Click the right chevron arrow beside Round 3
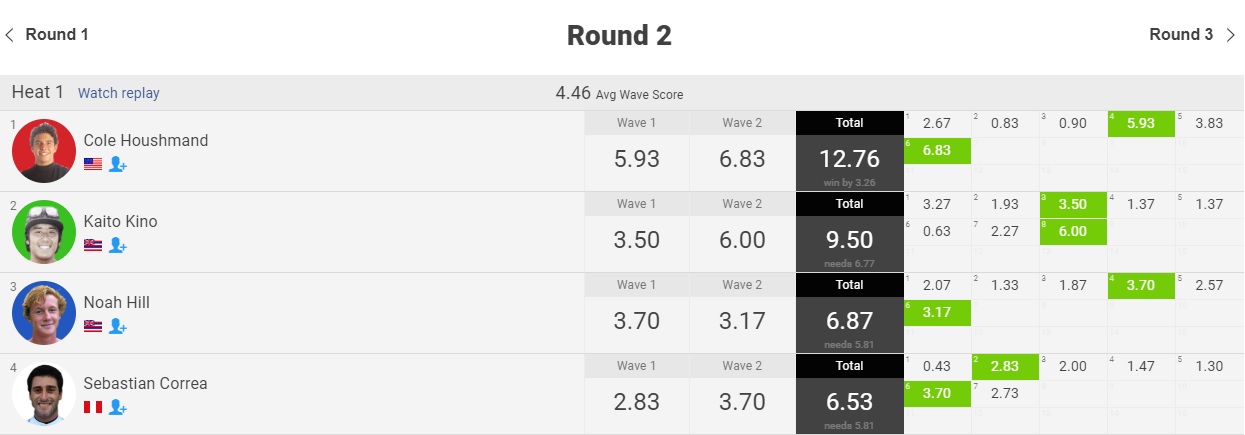Screen dimensions: 1245x435 [1230, 35]
